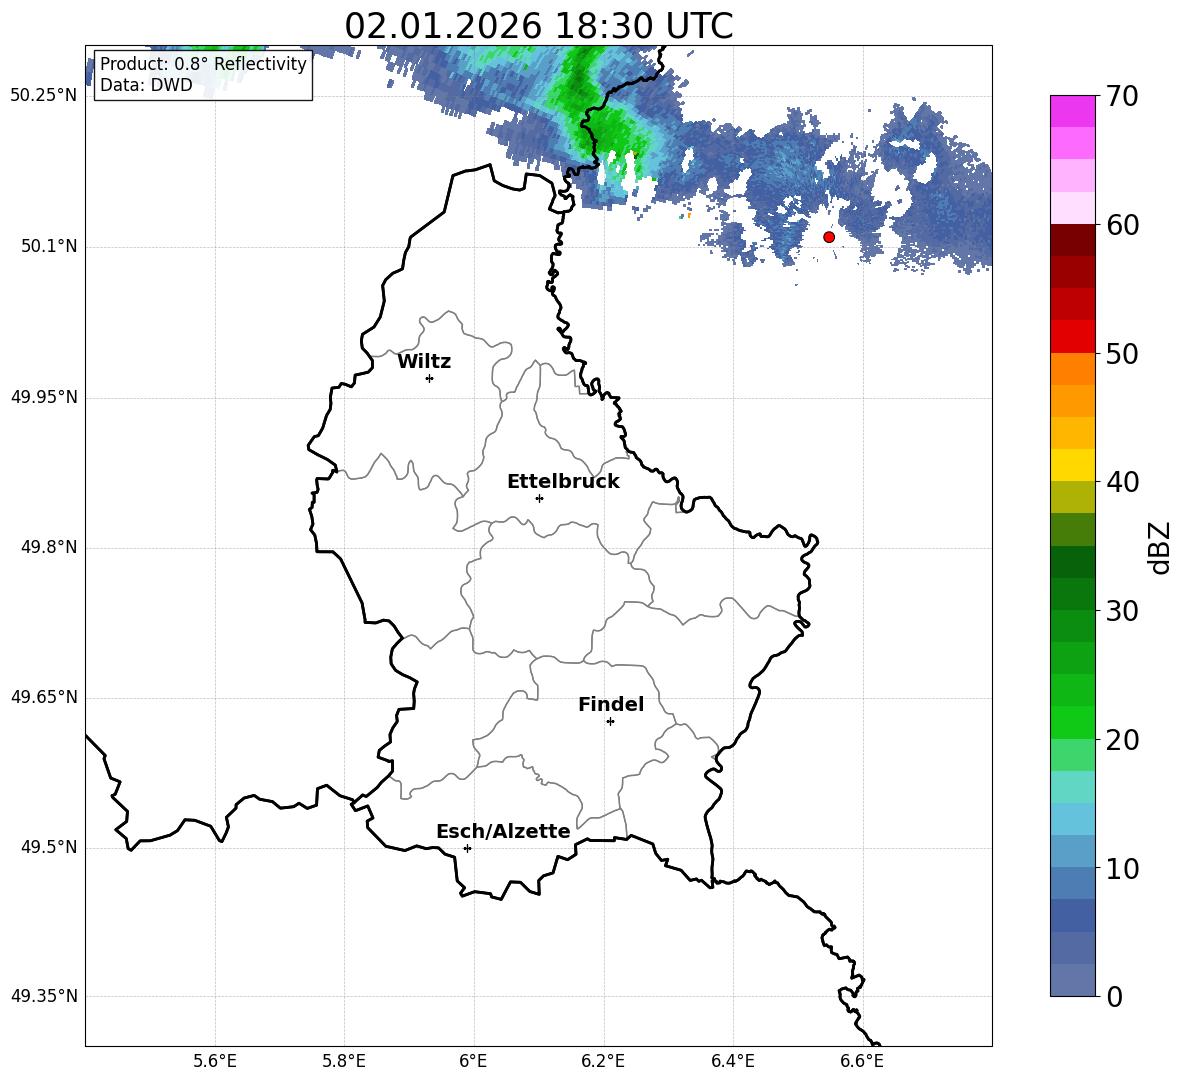Select the Esch/Alzette city label

[x=503, y=831]
